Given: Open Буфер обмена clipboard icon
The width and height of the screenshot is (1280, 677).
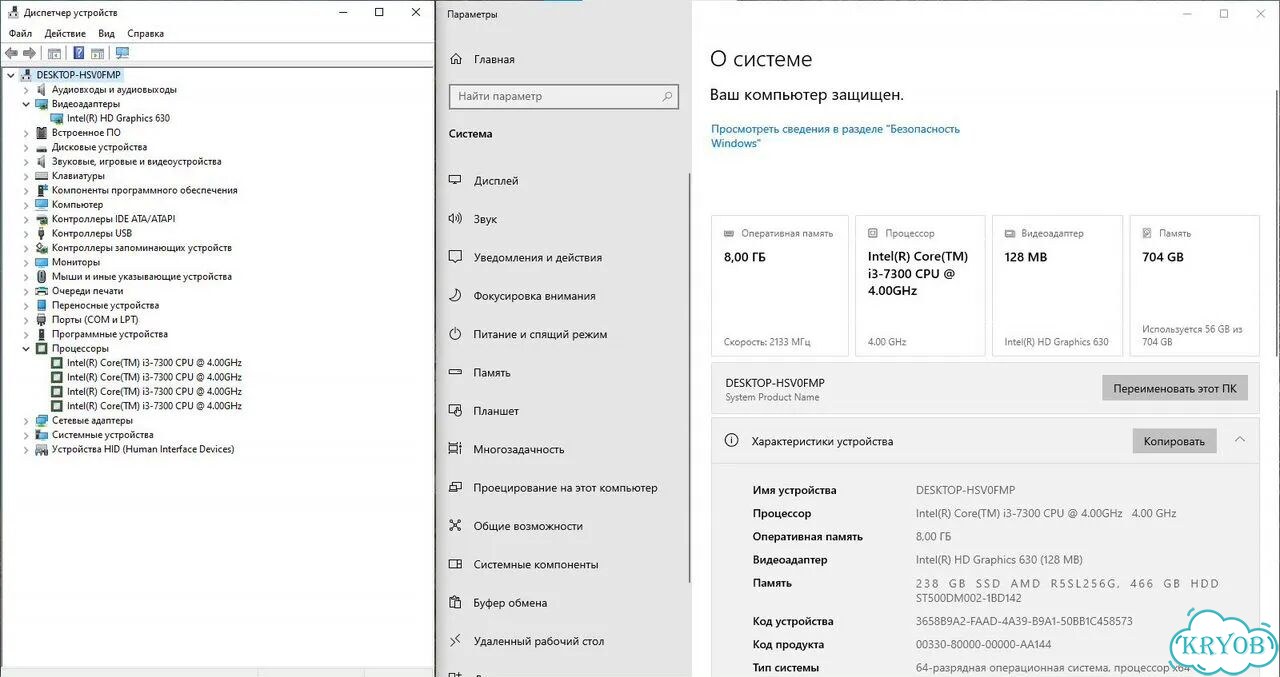Looking at the screenshot, I should [456, 603].
